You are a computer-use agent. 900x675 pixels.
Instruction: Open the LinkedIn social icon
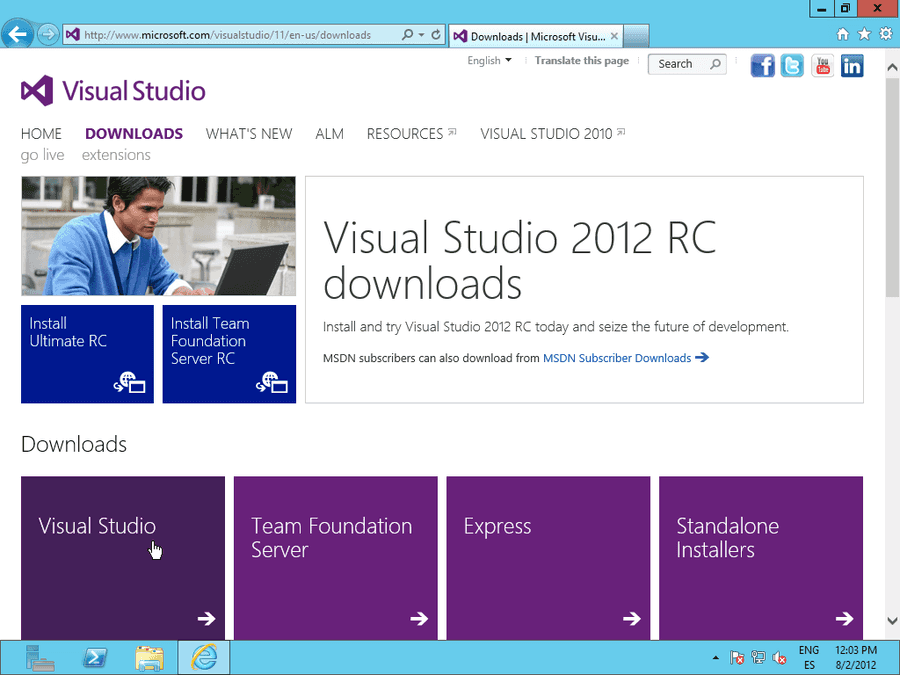(852, 66)
